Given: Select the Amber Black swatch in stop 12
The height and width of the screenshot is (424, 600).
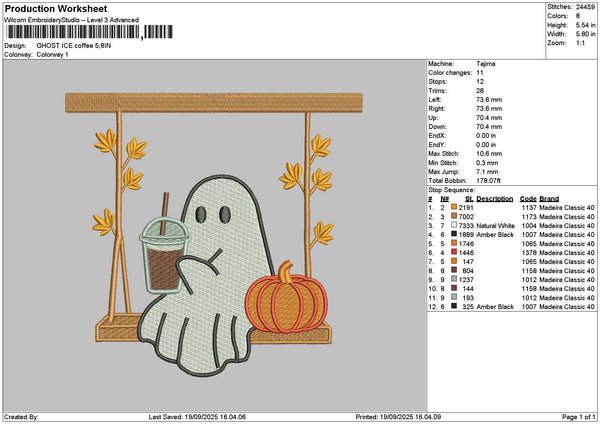Looking at the screenshot, I should 455,306.
